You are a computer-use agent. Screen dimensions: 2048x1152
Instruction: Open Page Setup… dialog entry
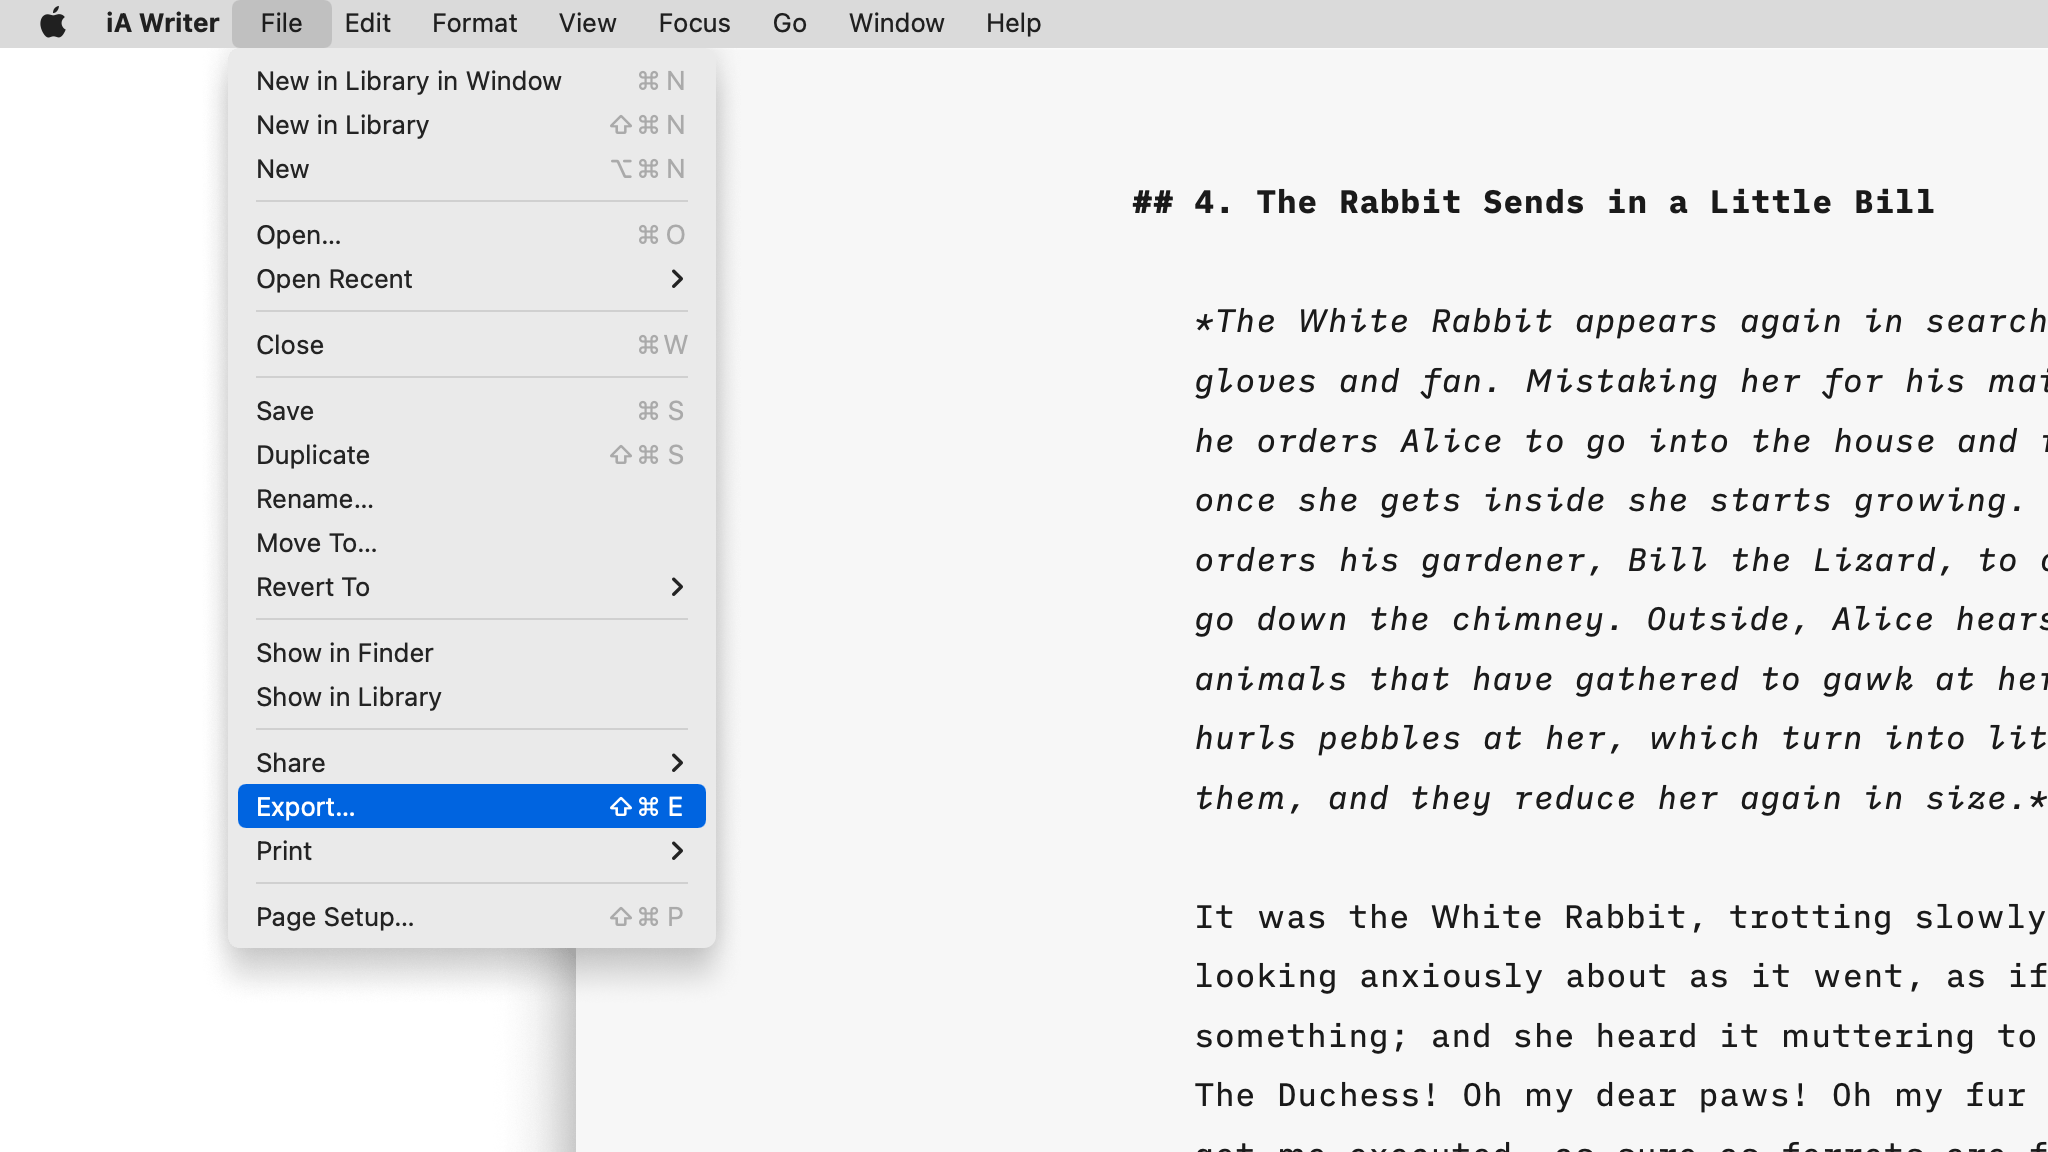(334, 917)
